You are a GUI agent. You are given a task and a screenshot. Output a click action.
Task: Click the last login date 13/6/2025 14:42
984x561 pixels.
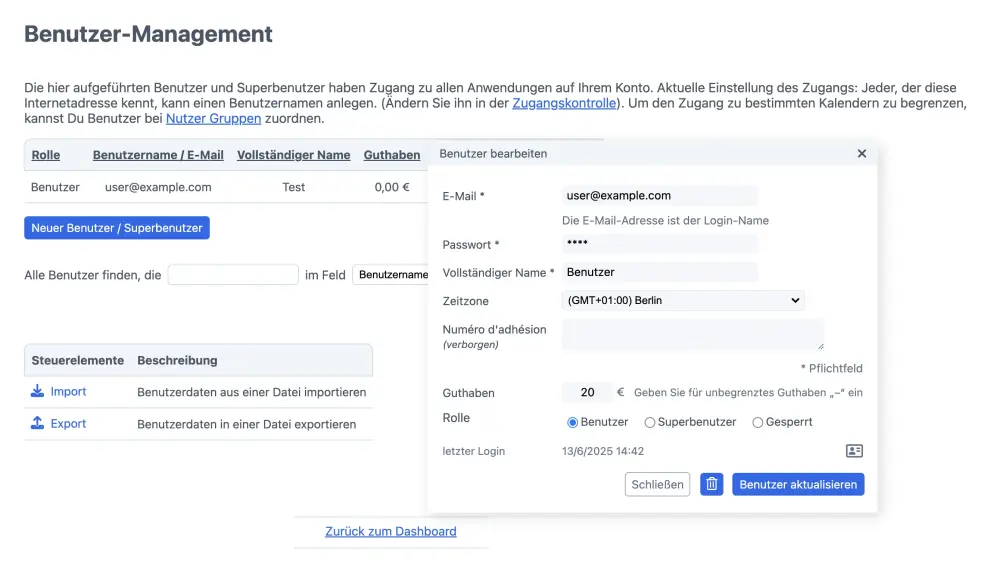(x=602, y=451)
